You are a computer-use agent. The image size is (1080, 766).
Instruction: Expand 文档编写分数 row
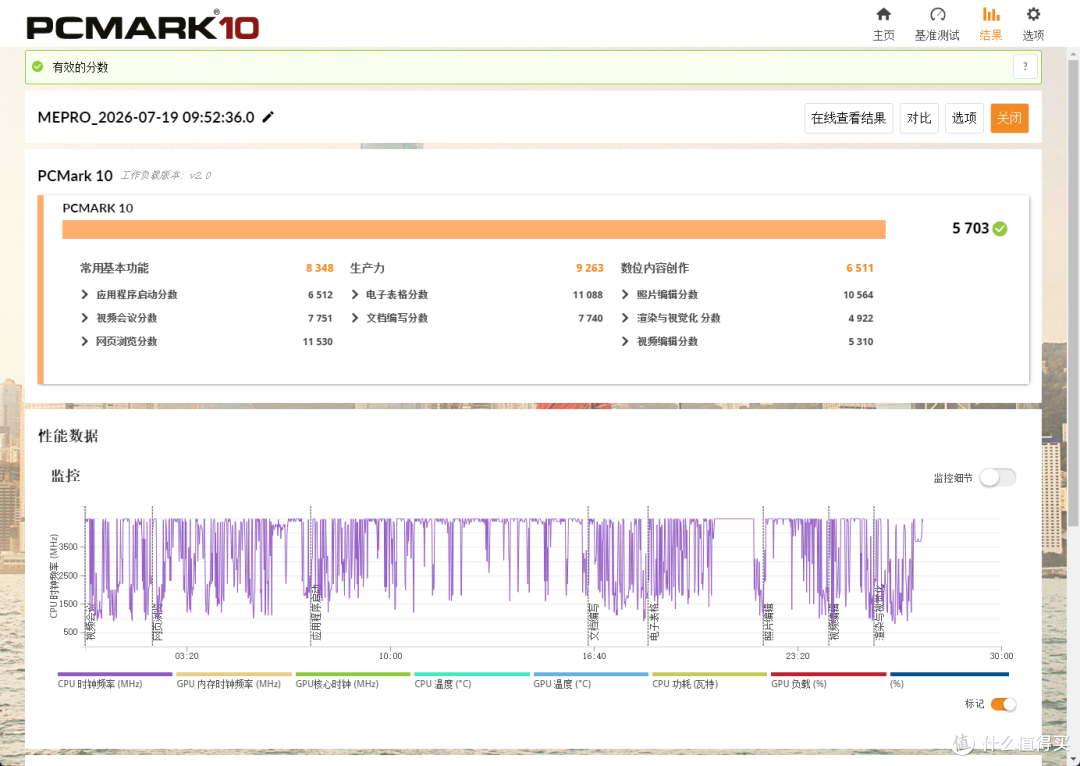[x=355, y=318]
